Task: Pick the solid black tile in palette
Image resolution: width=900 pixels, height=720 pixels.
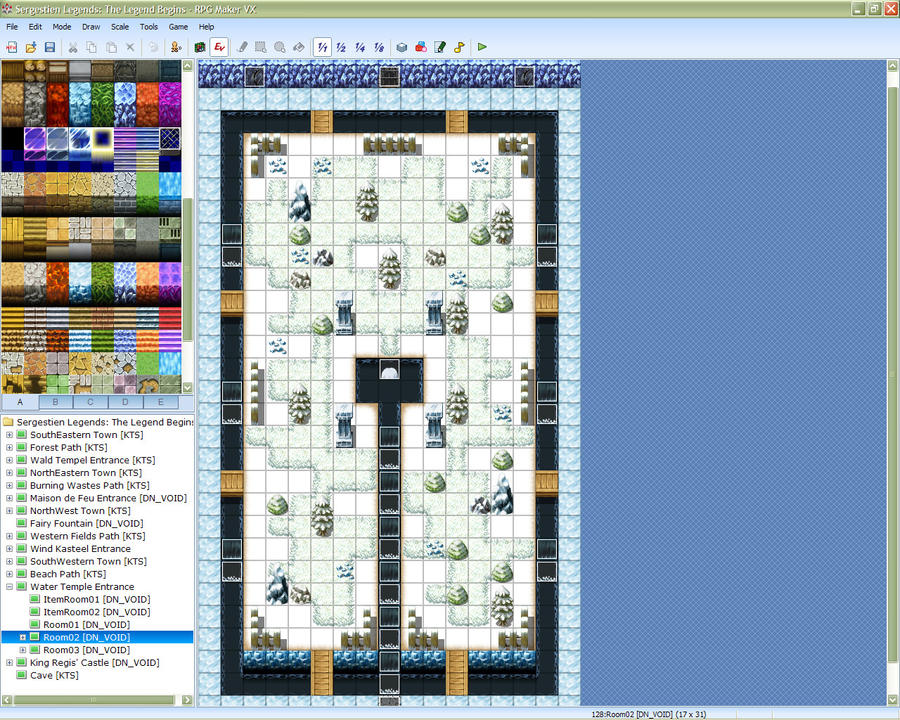Action: pos(12,139)
